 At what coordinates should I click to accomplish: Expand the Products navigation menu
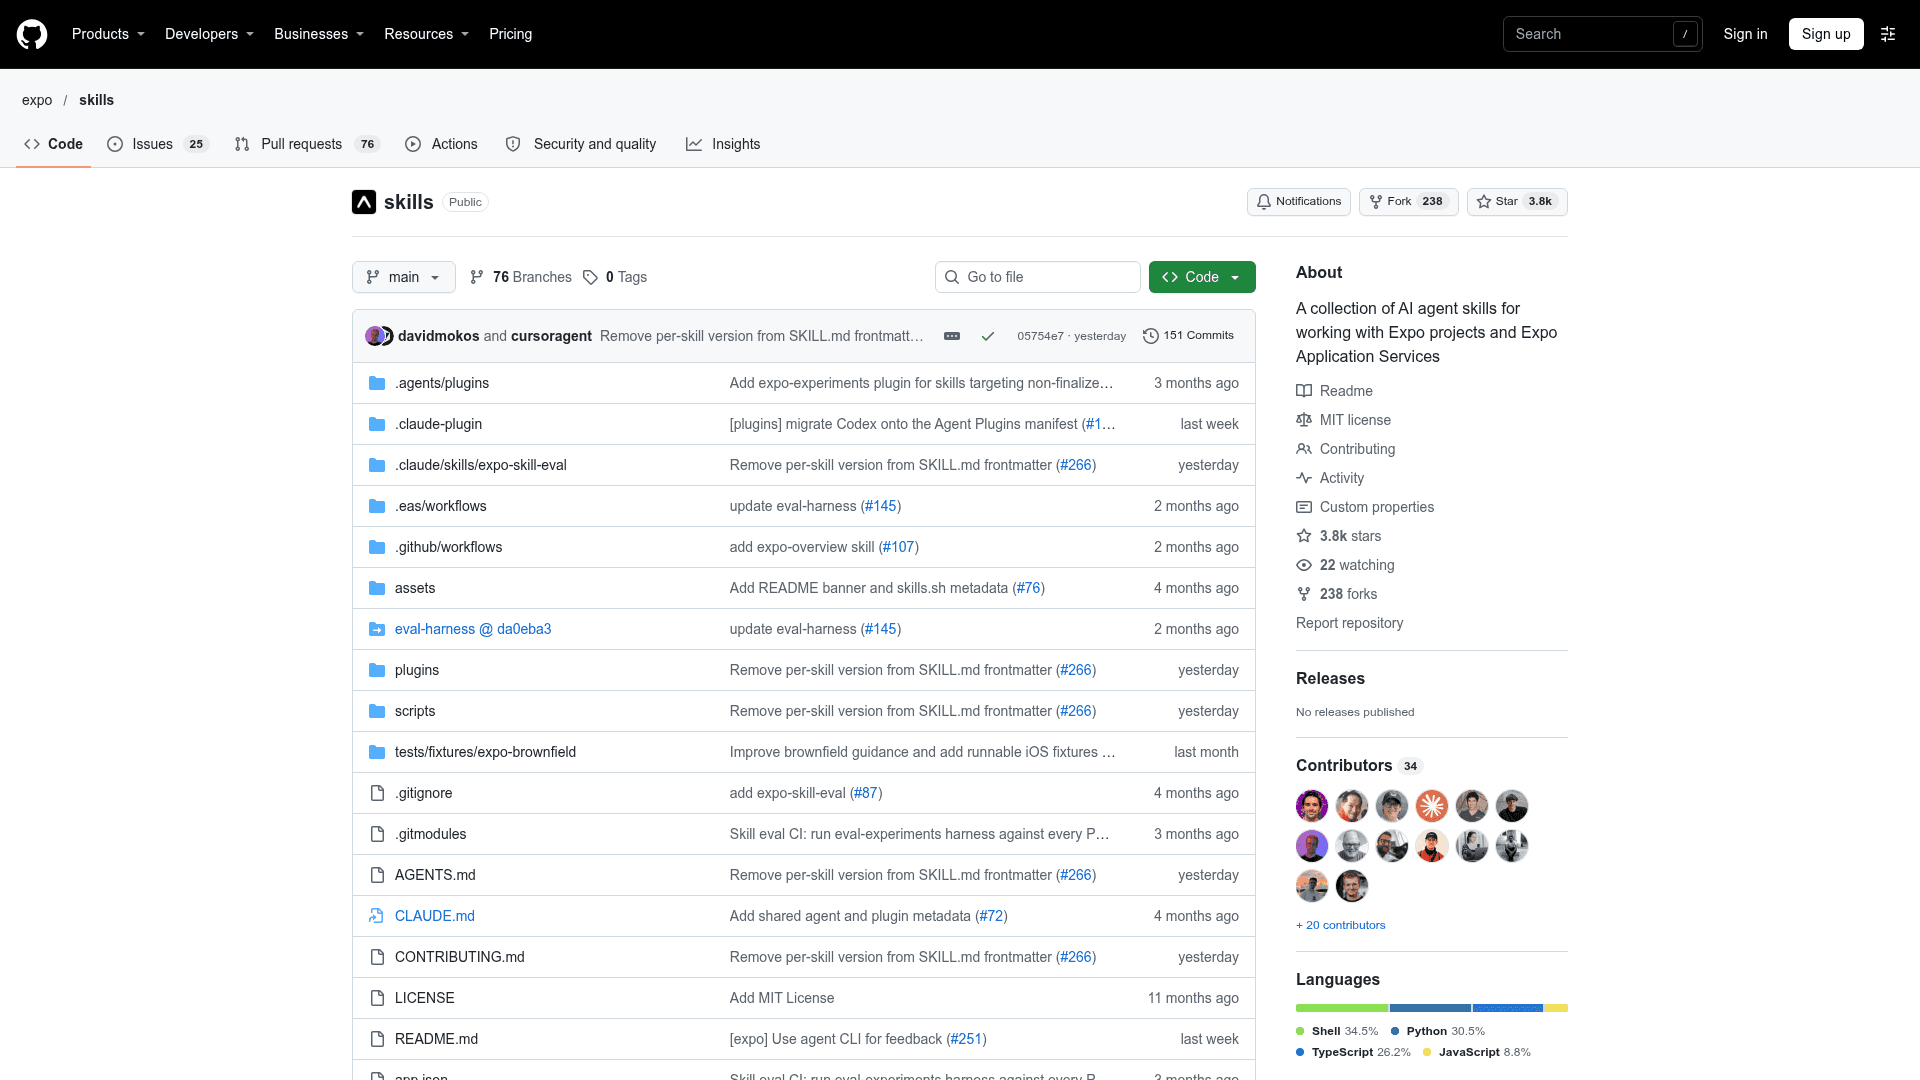[x=108, y=34]
